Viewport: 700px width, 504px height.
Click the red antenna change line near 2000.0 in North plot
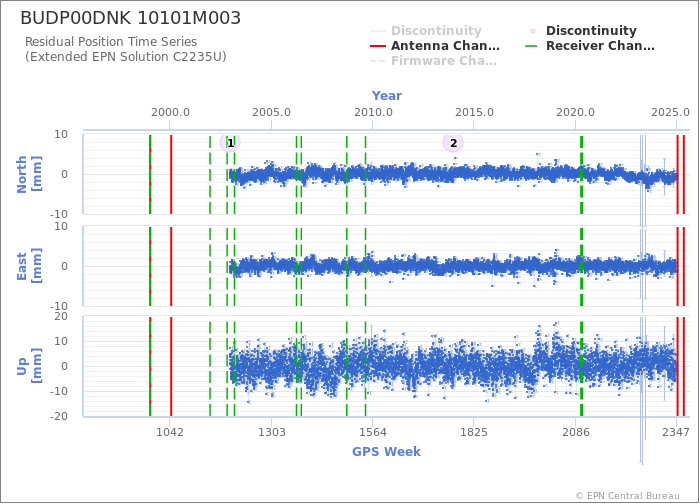[171, 174]
